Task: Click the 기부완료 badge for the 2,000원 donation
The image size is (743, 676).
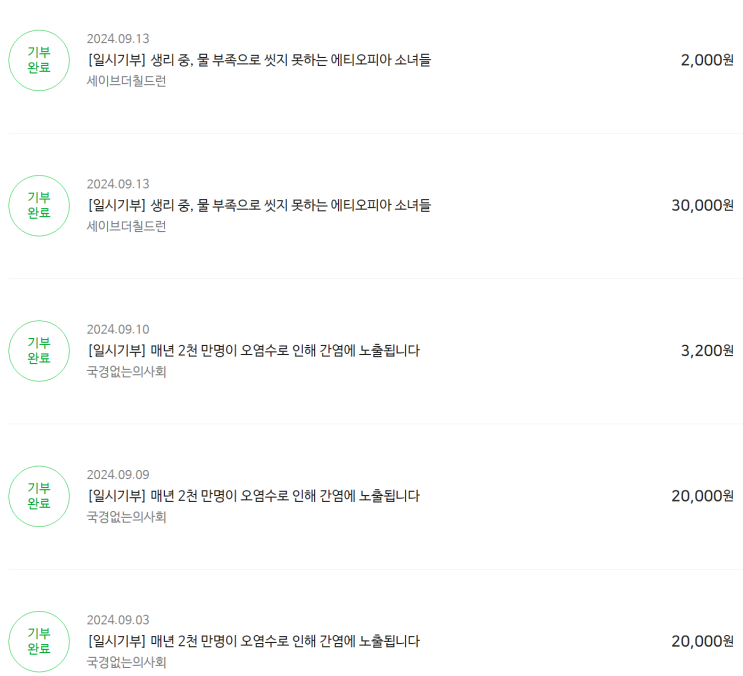Action: (39, 61)
